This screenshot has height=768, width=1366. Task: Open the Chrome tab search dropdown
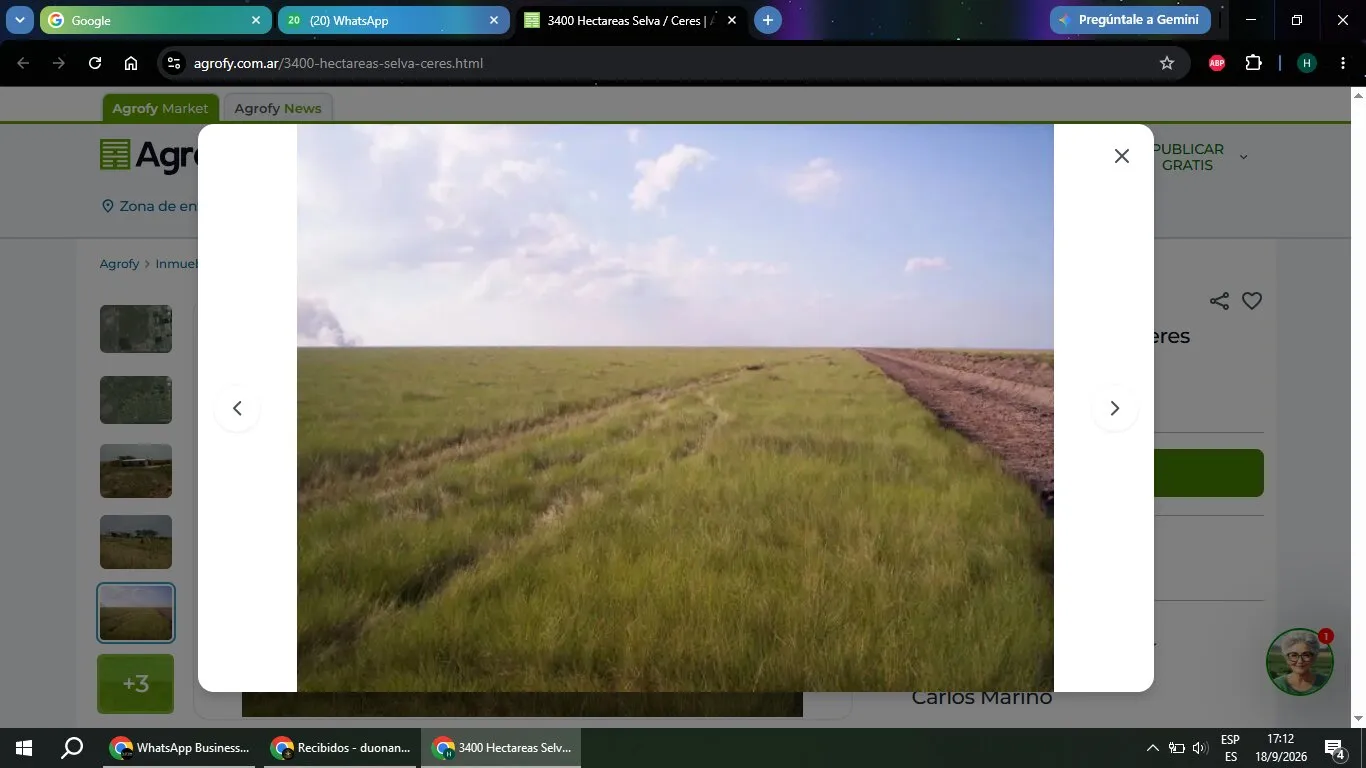[x=19, y=20]
